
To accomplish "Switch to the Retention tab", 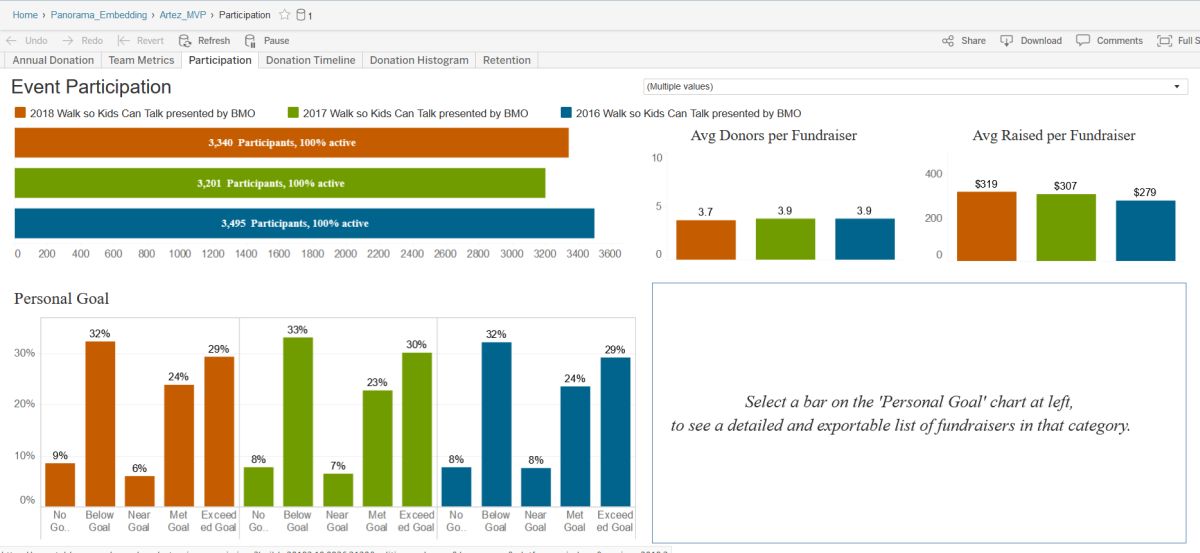I will pos(507,60).
